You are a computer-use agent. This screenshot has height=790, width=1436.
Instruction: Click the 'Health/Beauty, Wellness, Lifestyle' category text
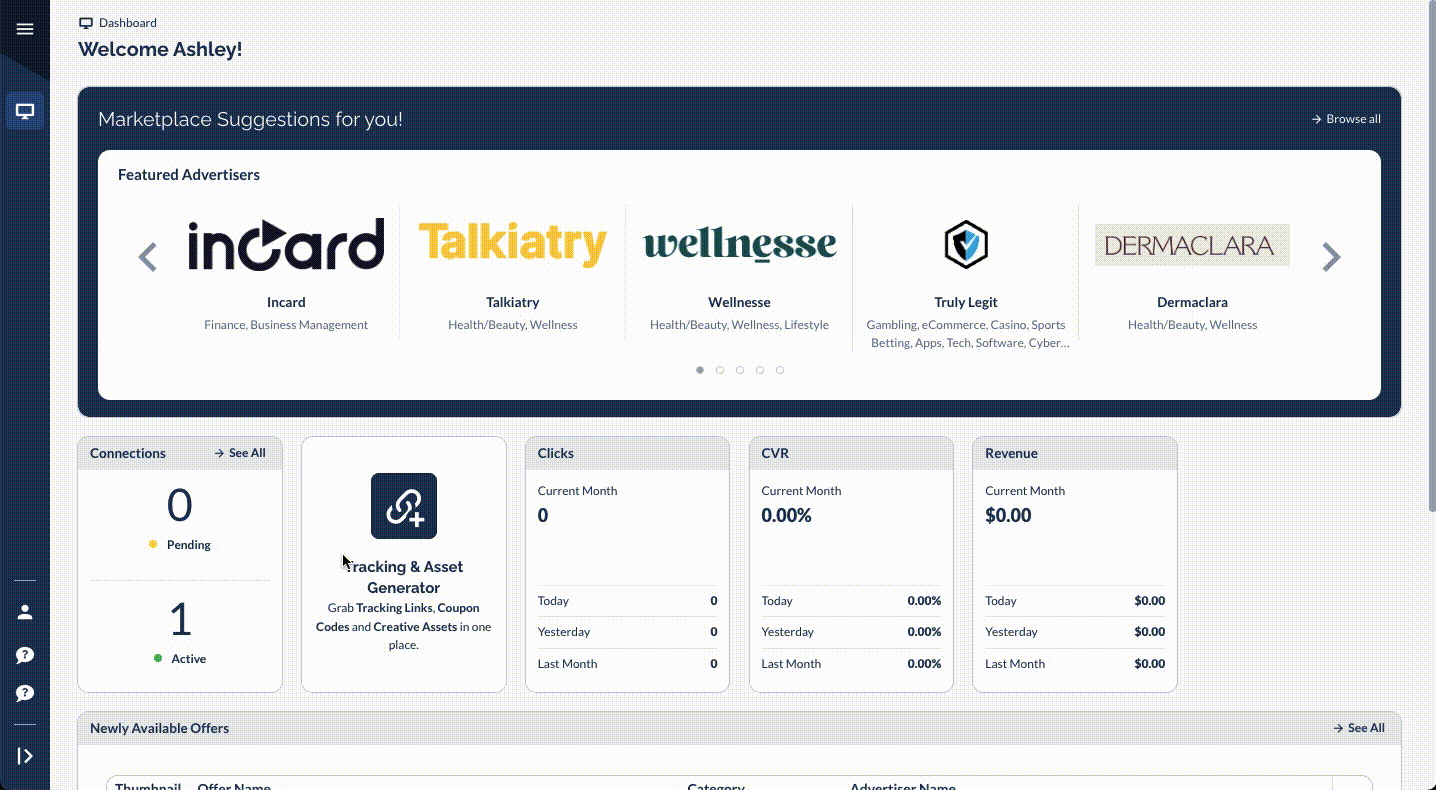pyautogui.click(x=739, y=325)
